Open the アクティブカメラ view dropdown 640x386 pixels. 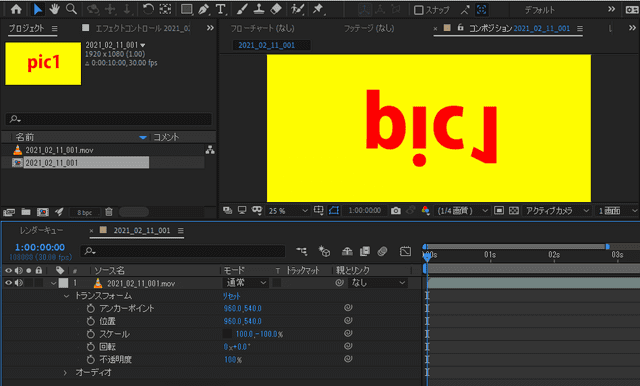tap(557, 211)
